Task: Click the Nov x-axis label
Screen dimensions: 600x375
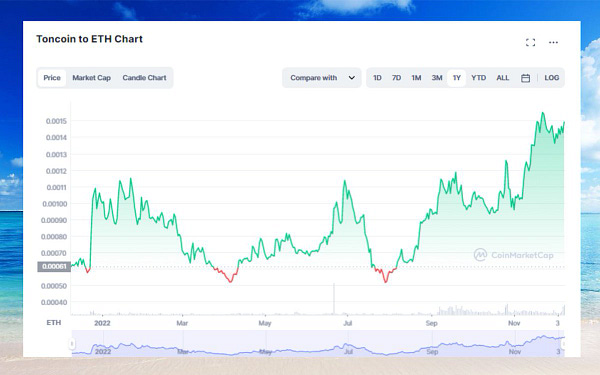Action: click(x=514, y=323)
